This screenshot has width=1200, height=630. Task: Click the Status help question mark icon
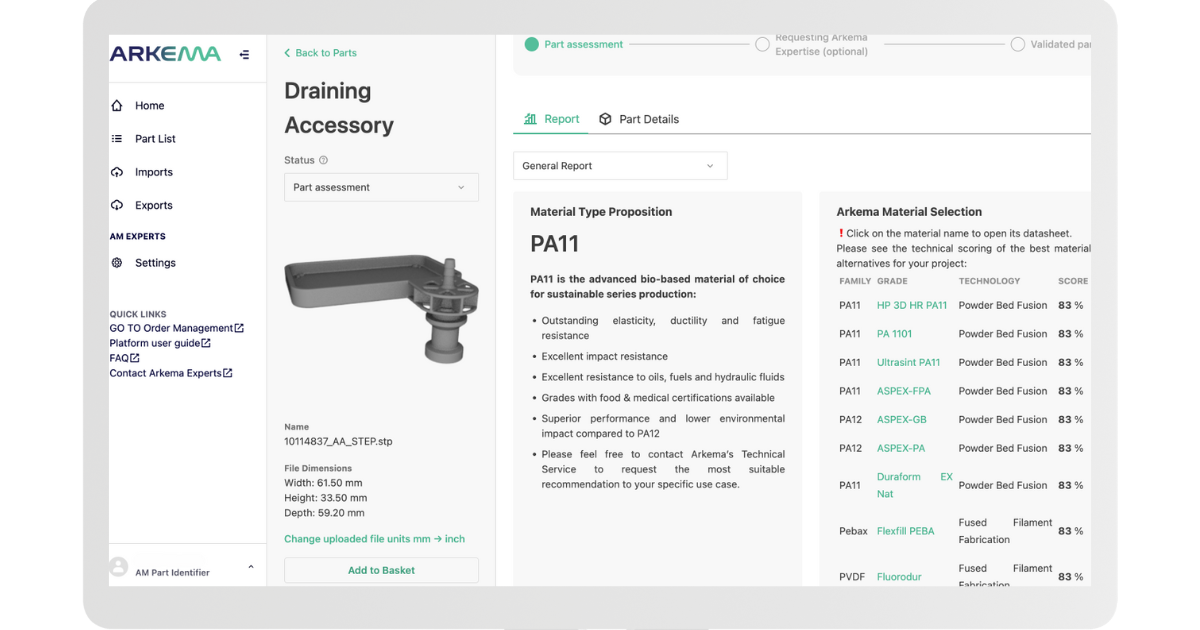[323, 159]
